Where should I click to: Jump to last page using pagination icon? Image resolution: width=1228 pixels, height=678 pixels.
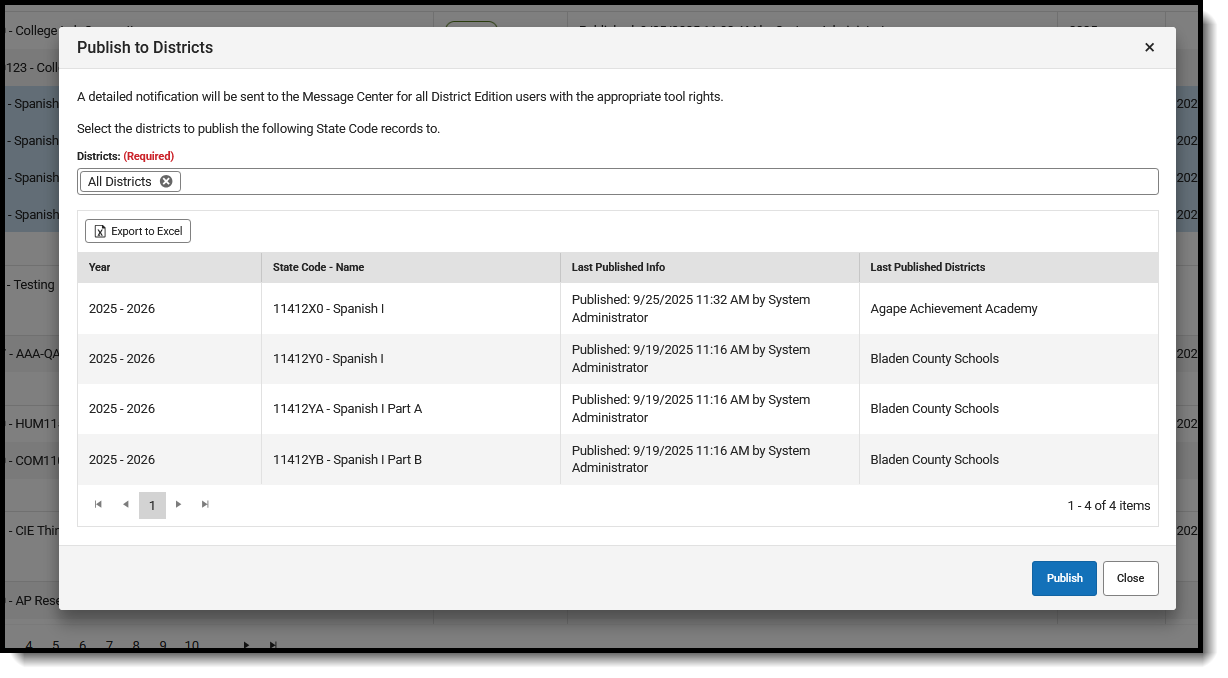[205, 505]
